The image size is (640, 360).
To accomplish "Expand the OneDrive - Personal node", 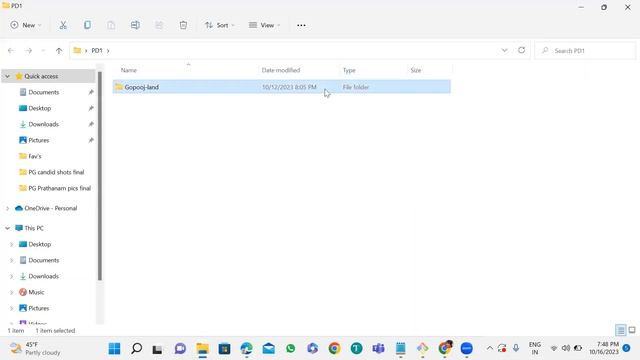I will (x=7, y=208).
